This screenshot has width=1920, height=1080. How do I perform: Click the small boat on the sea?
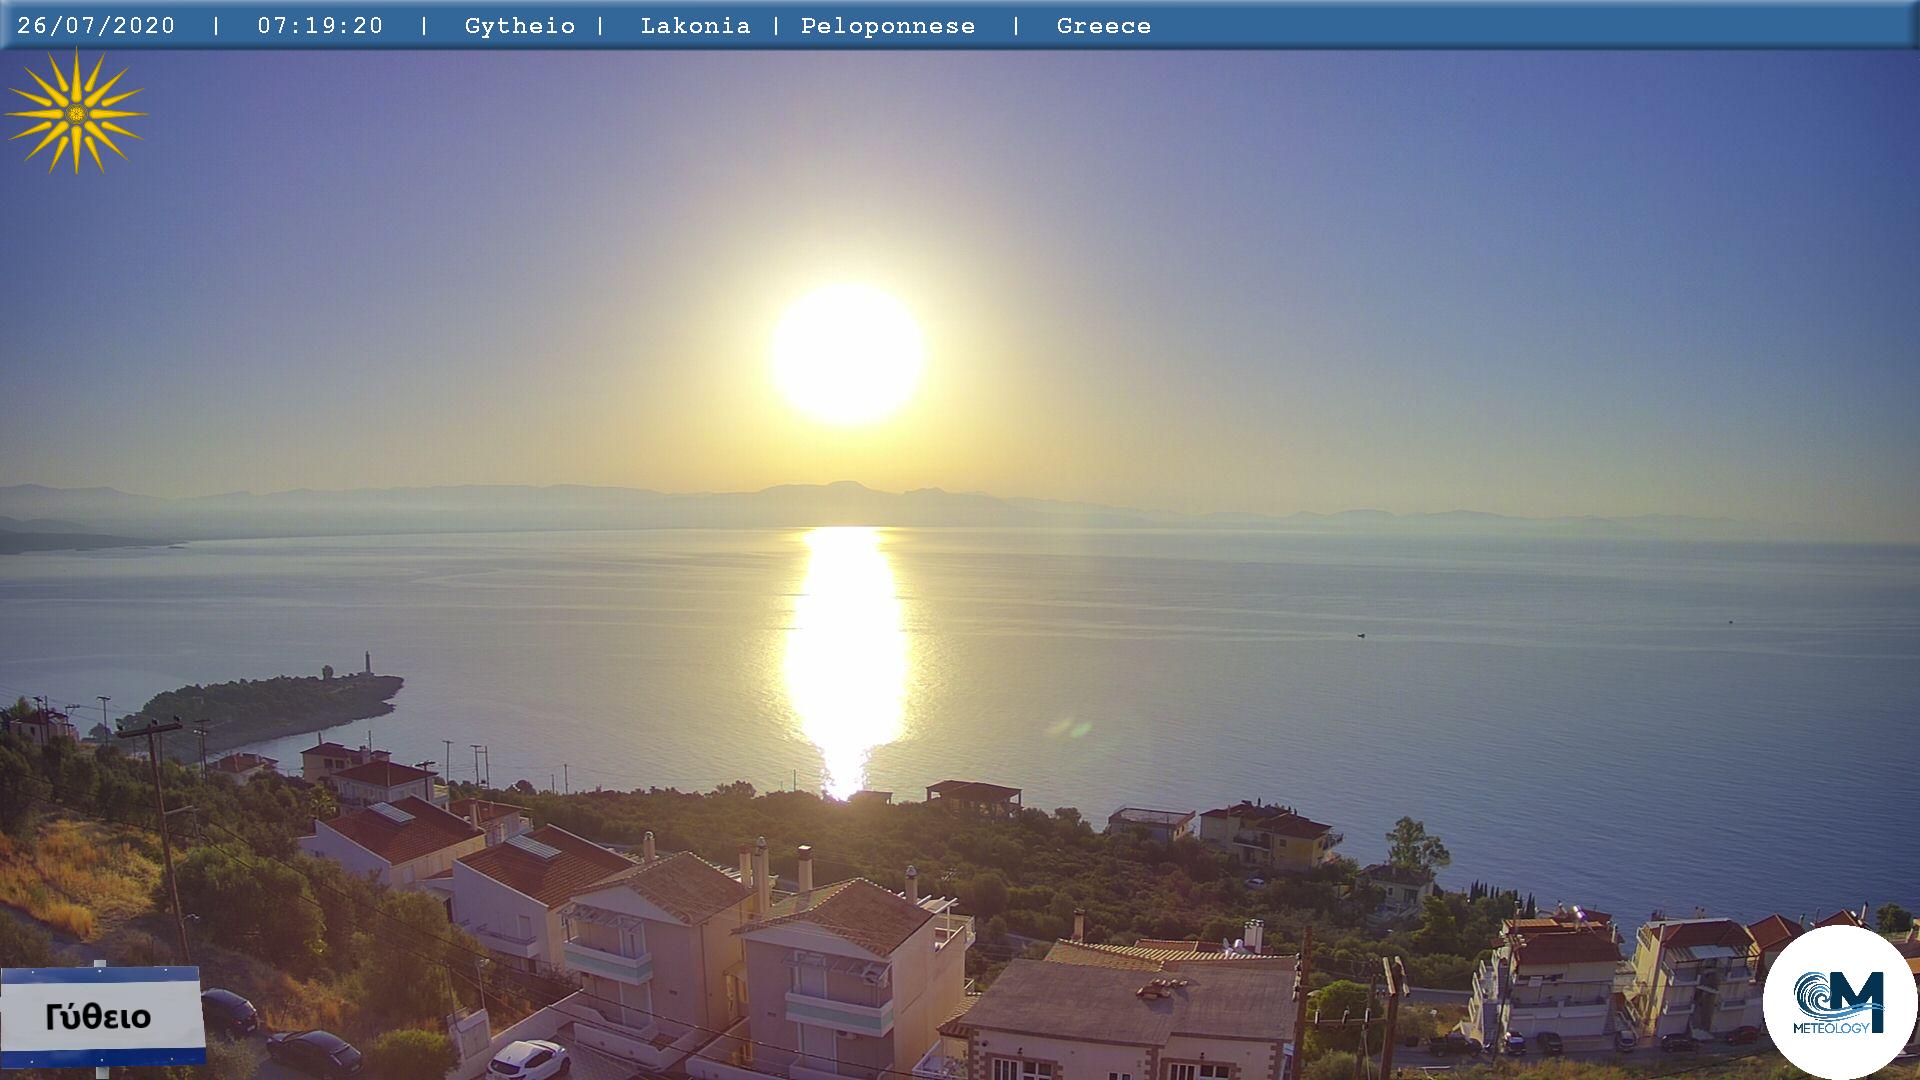coord(1361,635)
